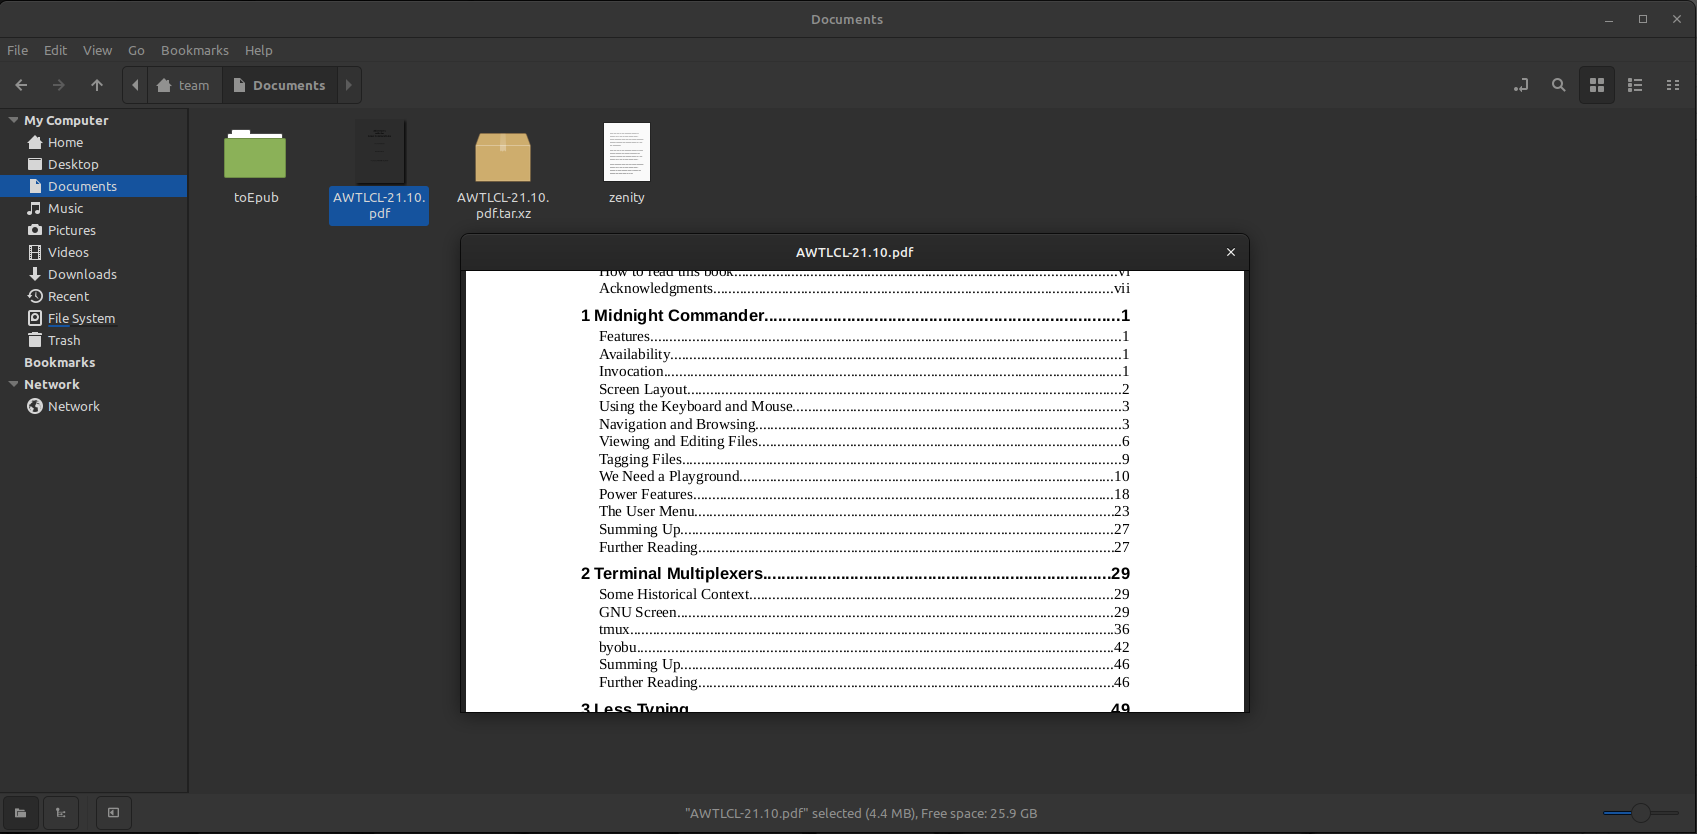Collapse the My Computer section

tap(14, 120)
